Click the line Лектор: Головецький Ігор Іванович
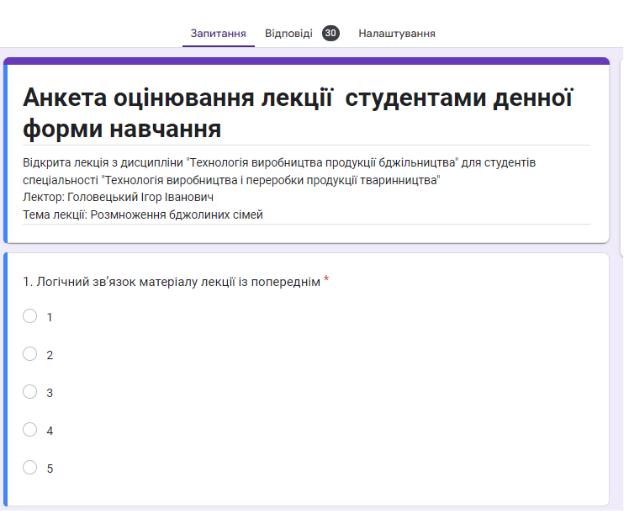 click(118, 197)
